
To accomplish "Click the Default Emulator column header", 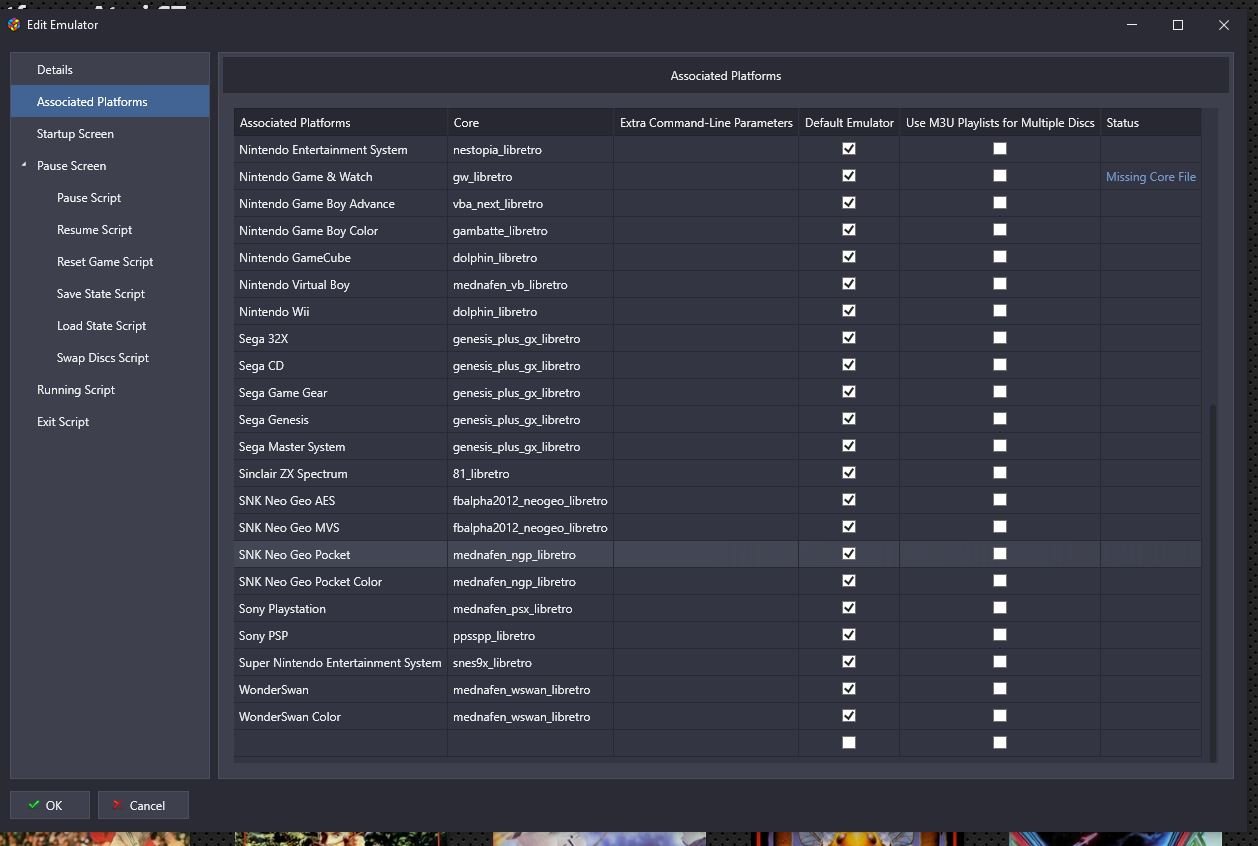I will click(849, 123).
